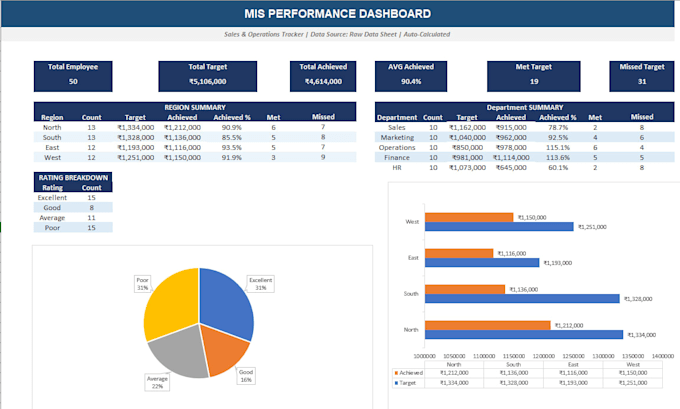Click the Excellent 31% pie label
This screenshot has width=680, height=409.
click(261, 284)
